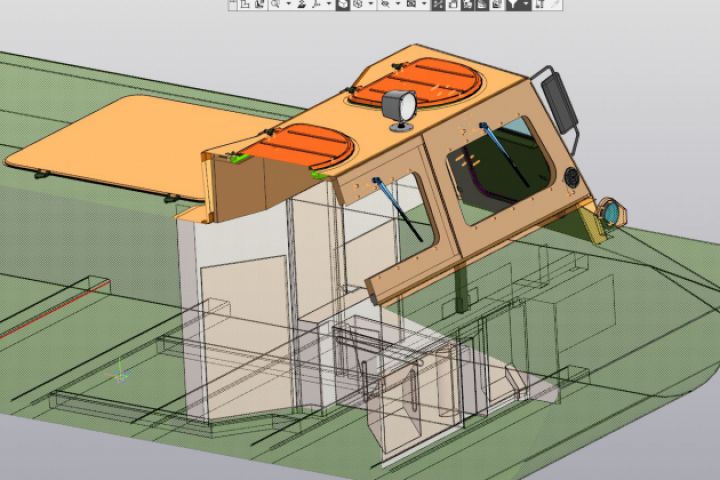Select the roof searchlight on the cabin model
The height and width of the screenshot is (480, 720).
tap(399, 109)
